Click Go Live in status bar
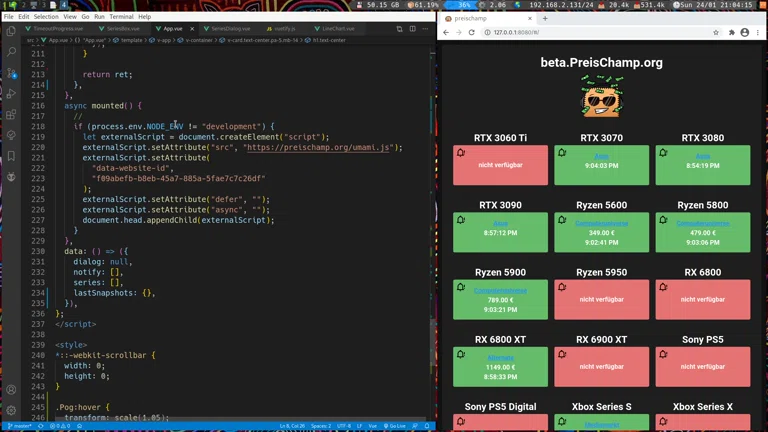This screenshot has height=432, width=768. click(396, 426)
